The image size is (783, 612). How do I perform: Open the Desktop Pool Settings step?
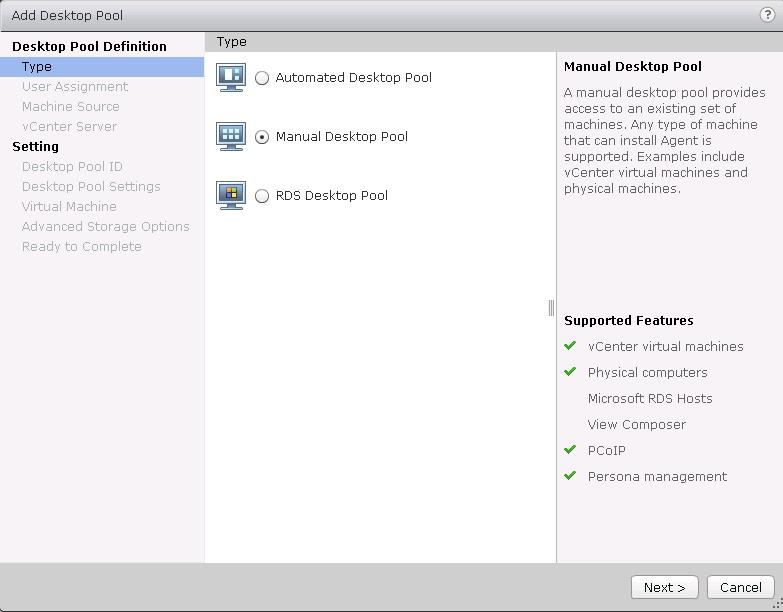[x=91, y=187]
